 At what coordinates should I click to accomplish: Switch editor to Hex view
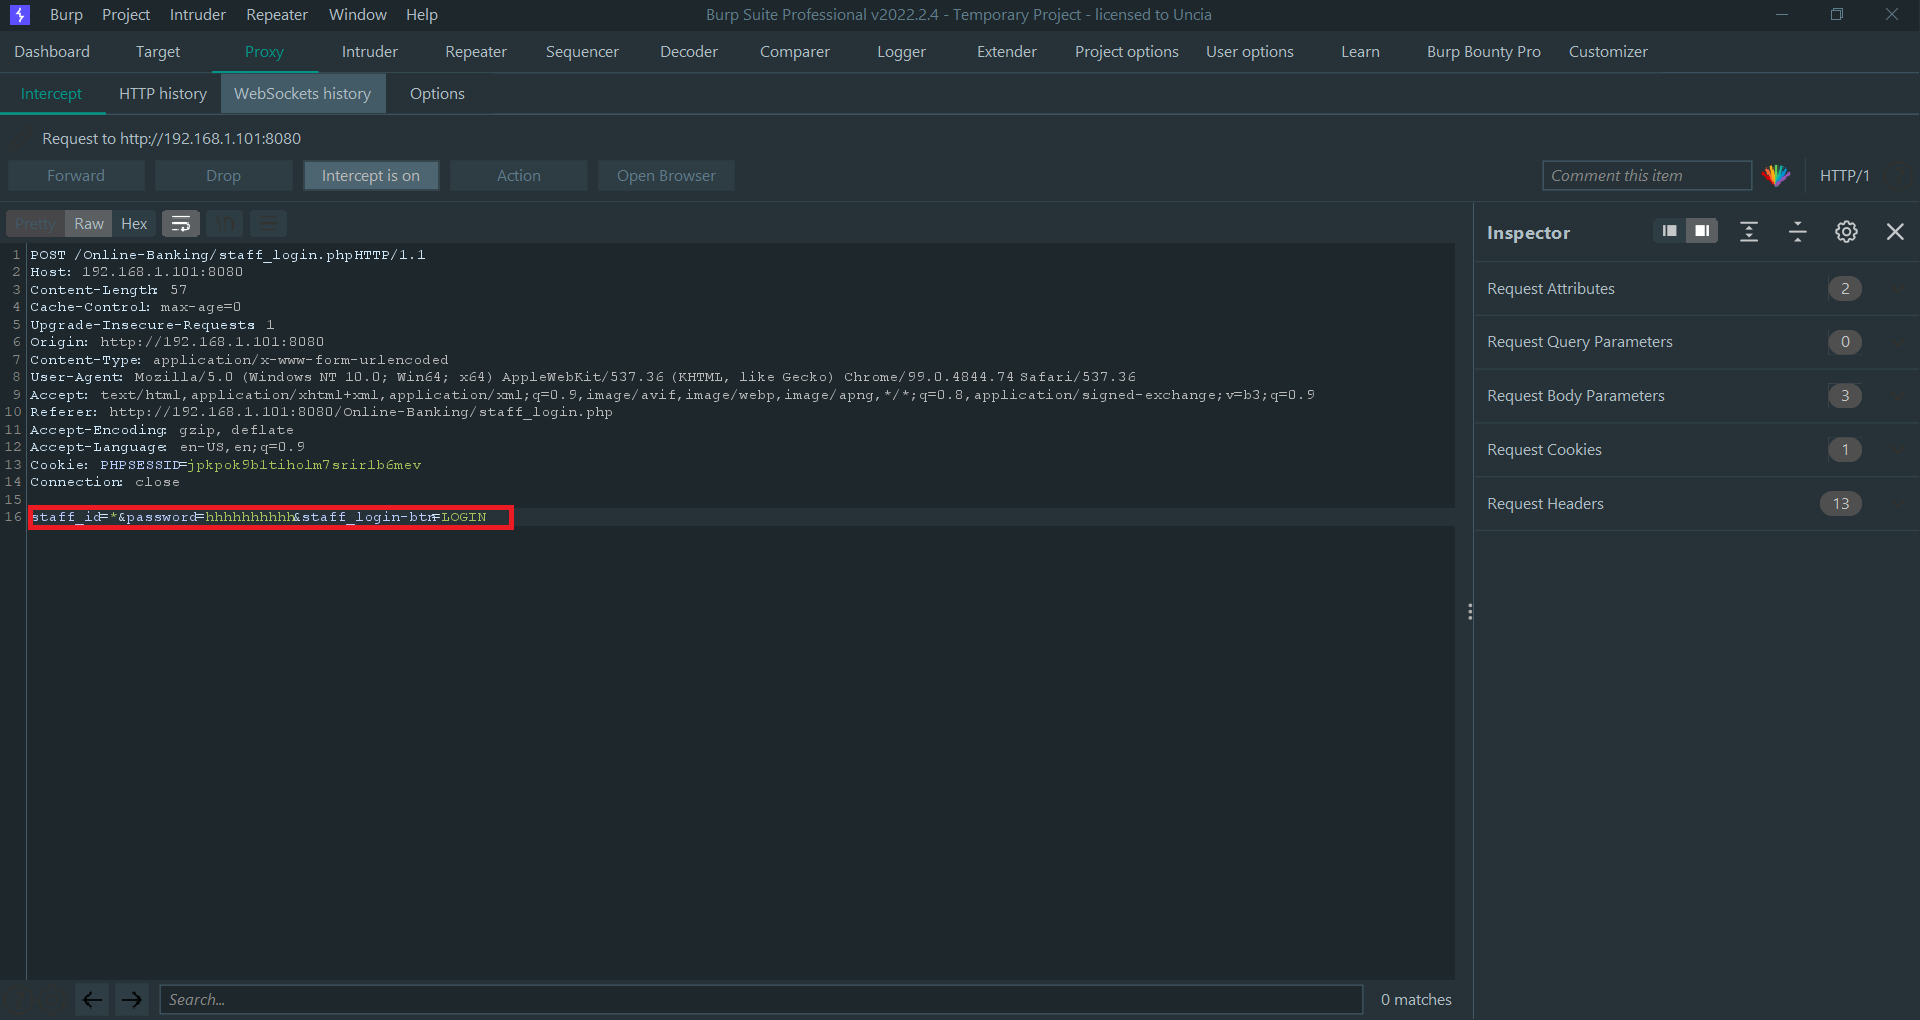134,224
